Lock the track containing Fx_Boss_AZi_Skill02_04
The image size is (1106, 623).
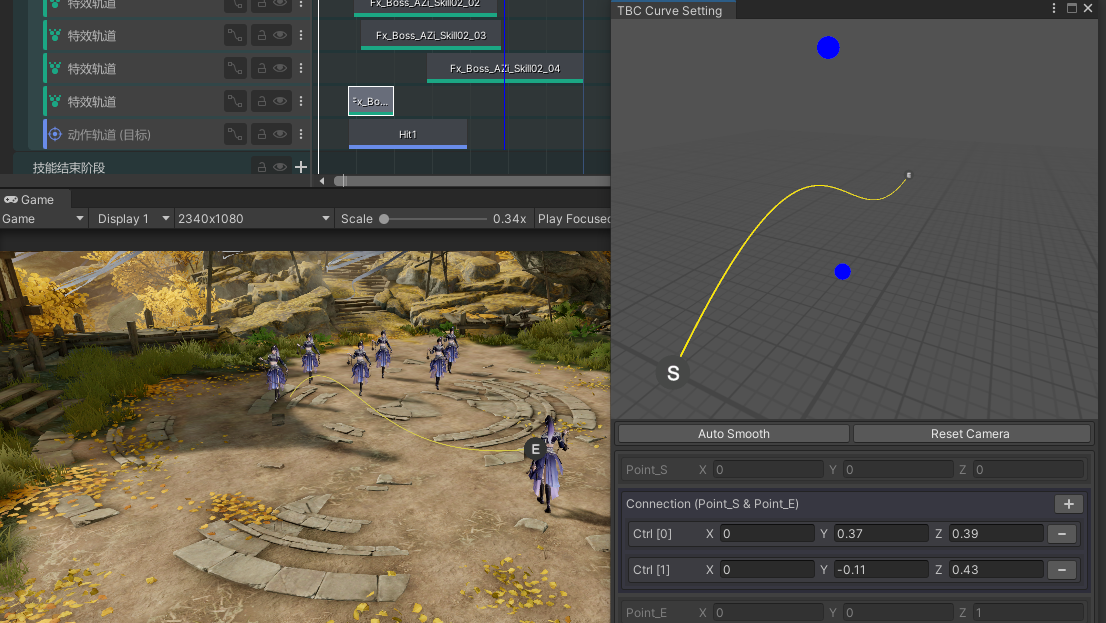[262, 68]
